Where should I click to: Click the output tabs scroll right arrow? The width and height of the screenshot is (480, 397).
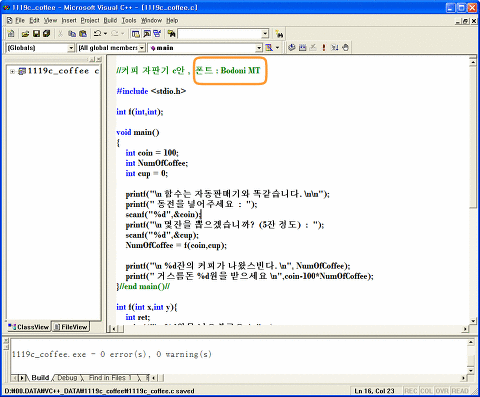[x=22, y=378]
